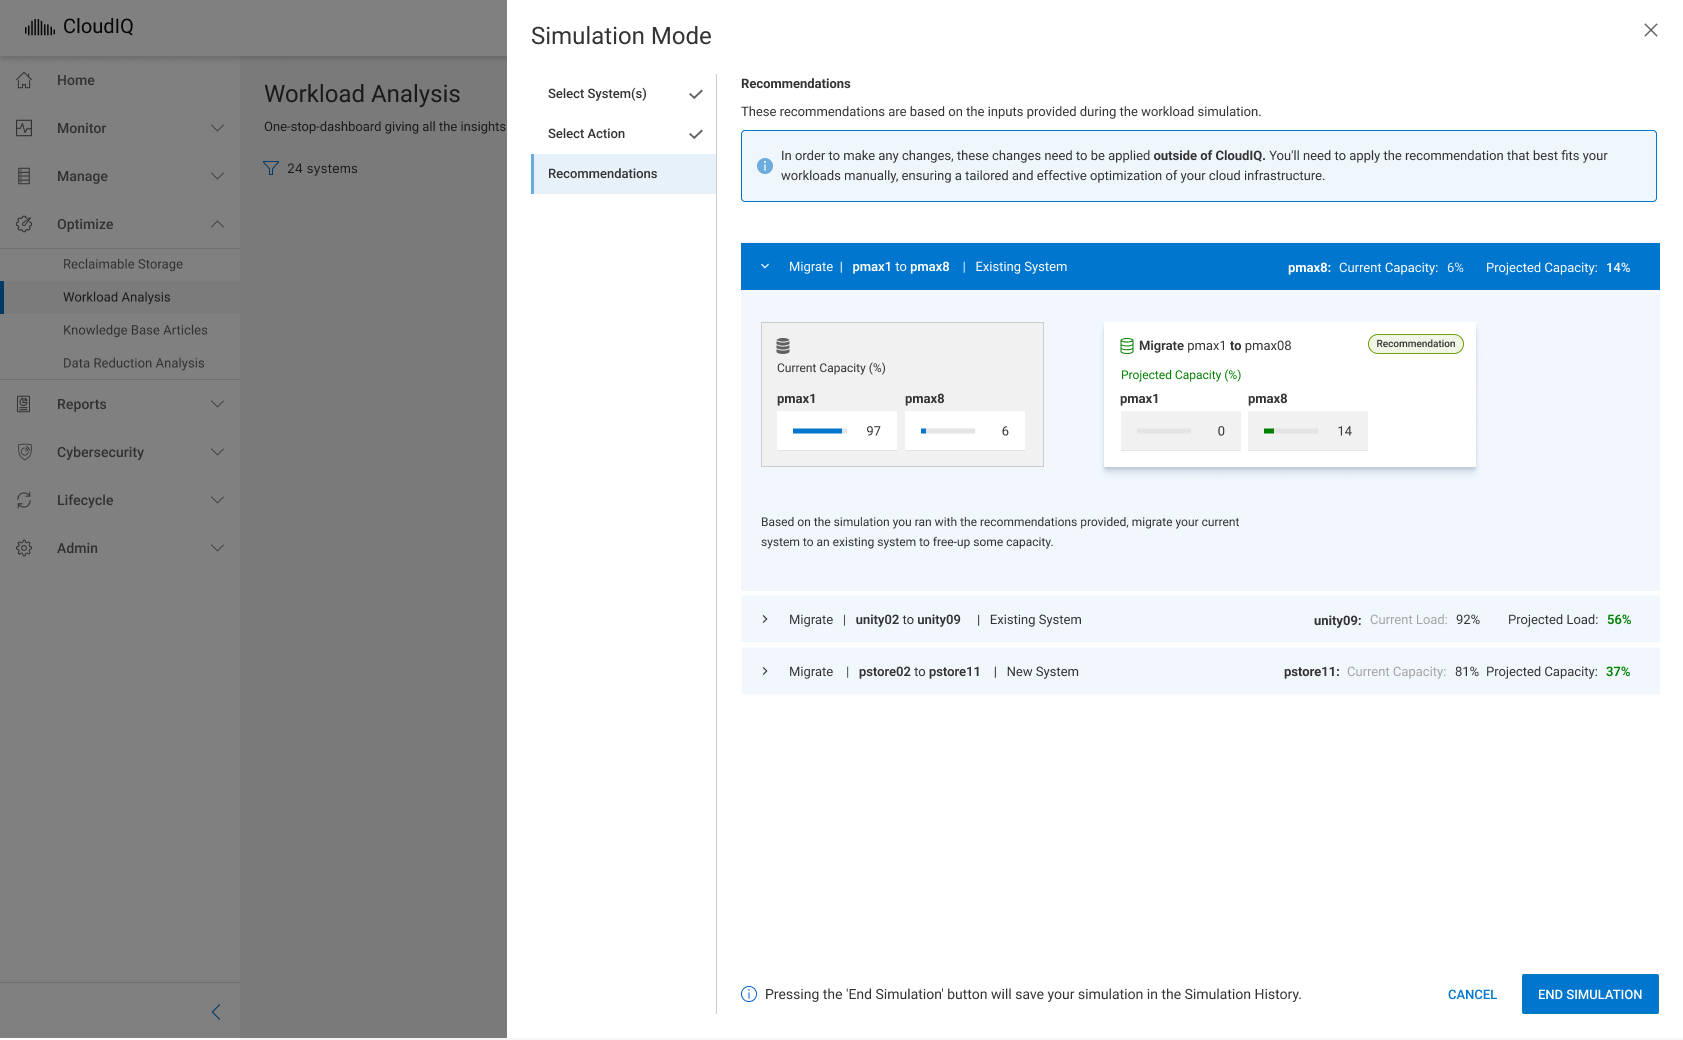Click the 24 systems filter label
This screenshot has height=1040, width=1683.
pyautogui.click(x=322, y=169)
